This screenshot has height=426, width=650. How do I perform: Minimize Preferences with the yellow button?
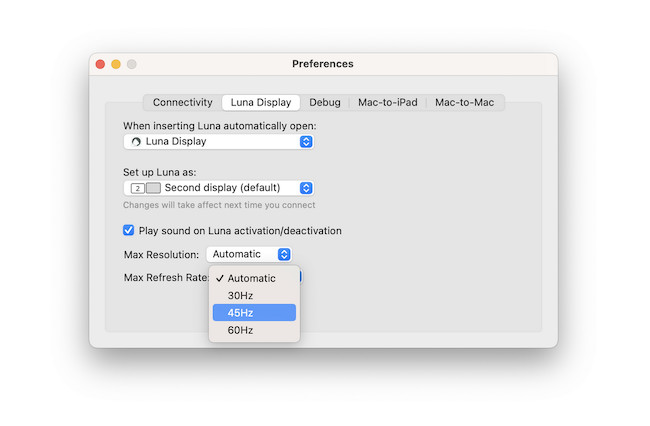[x=116, y=64]
